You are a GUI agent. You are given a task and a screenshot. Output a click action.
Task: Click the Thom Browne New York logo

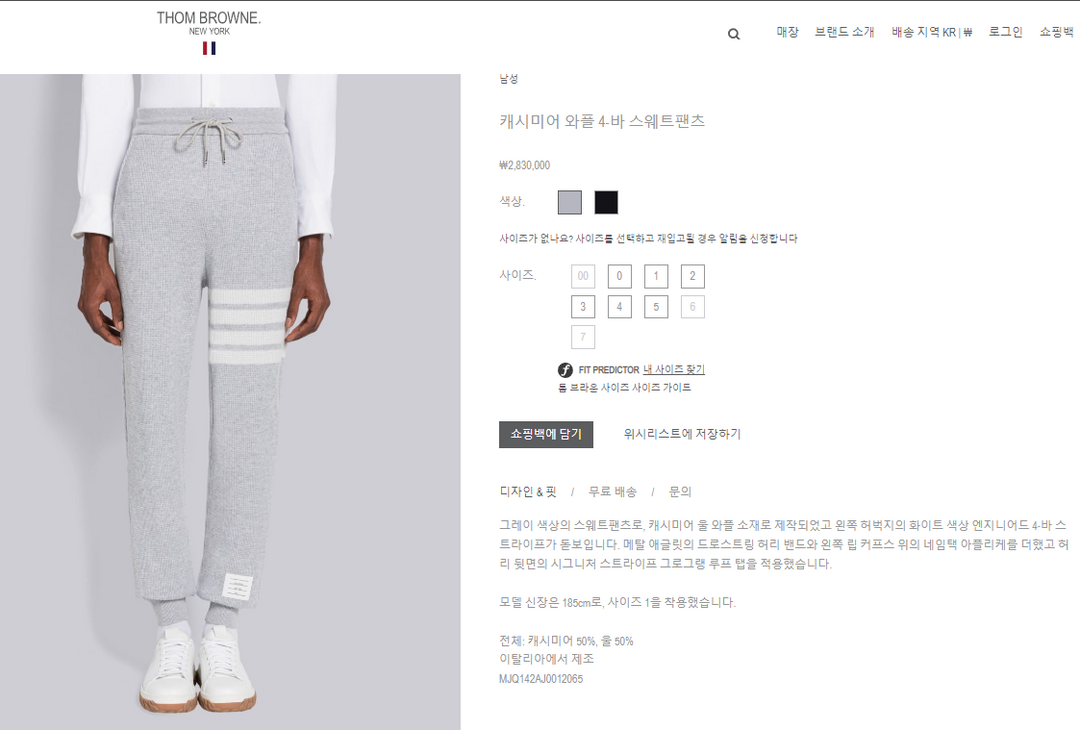coord(209,32)
